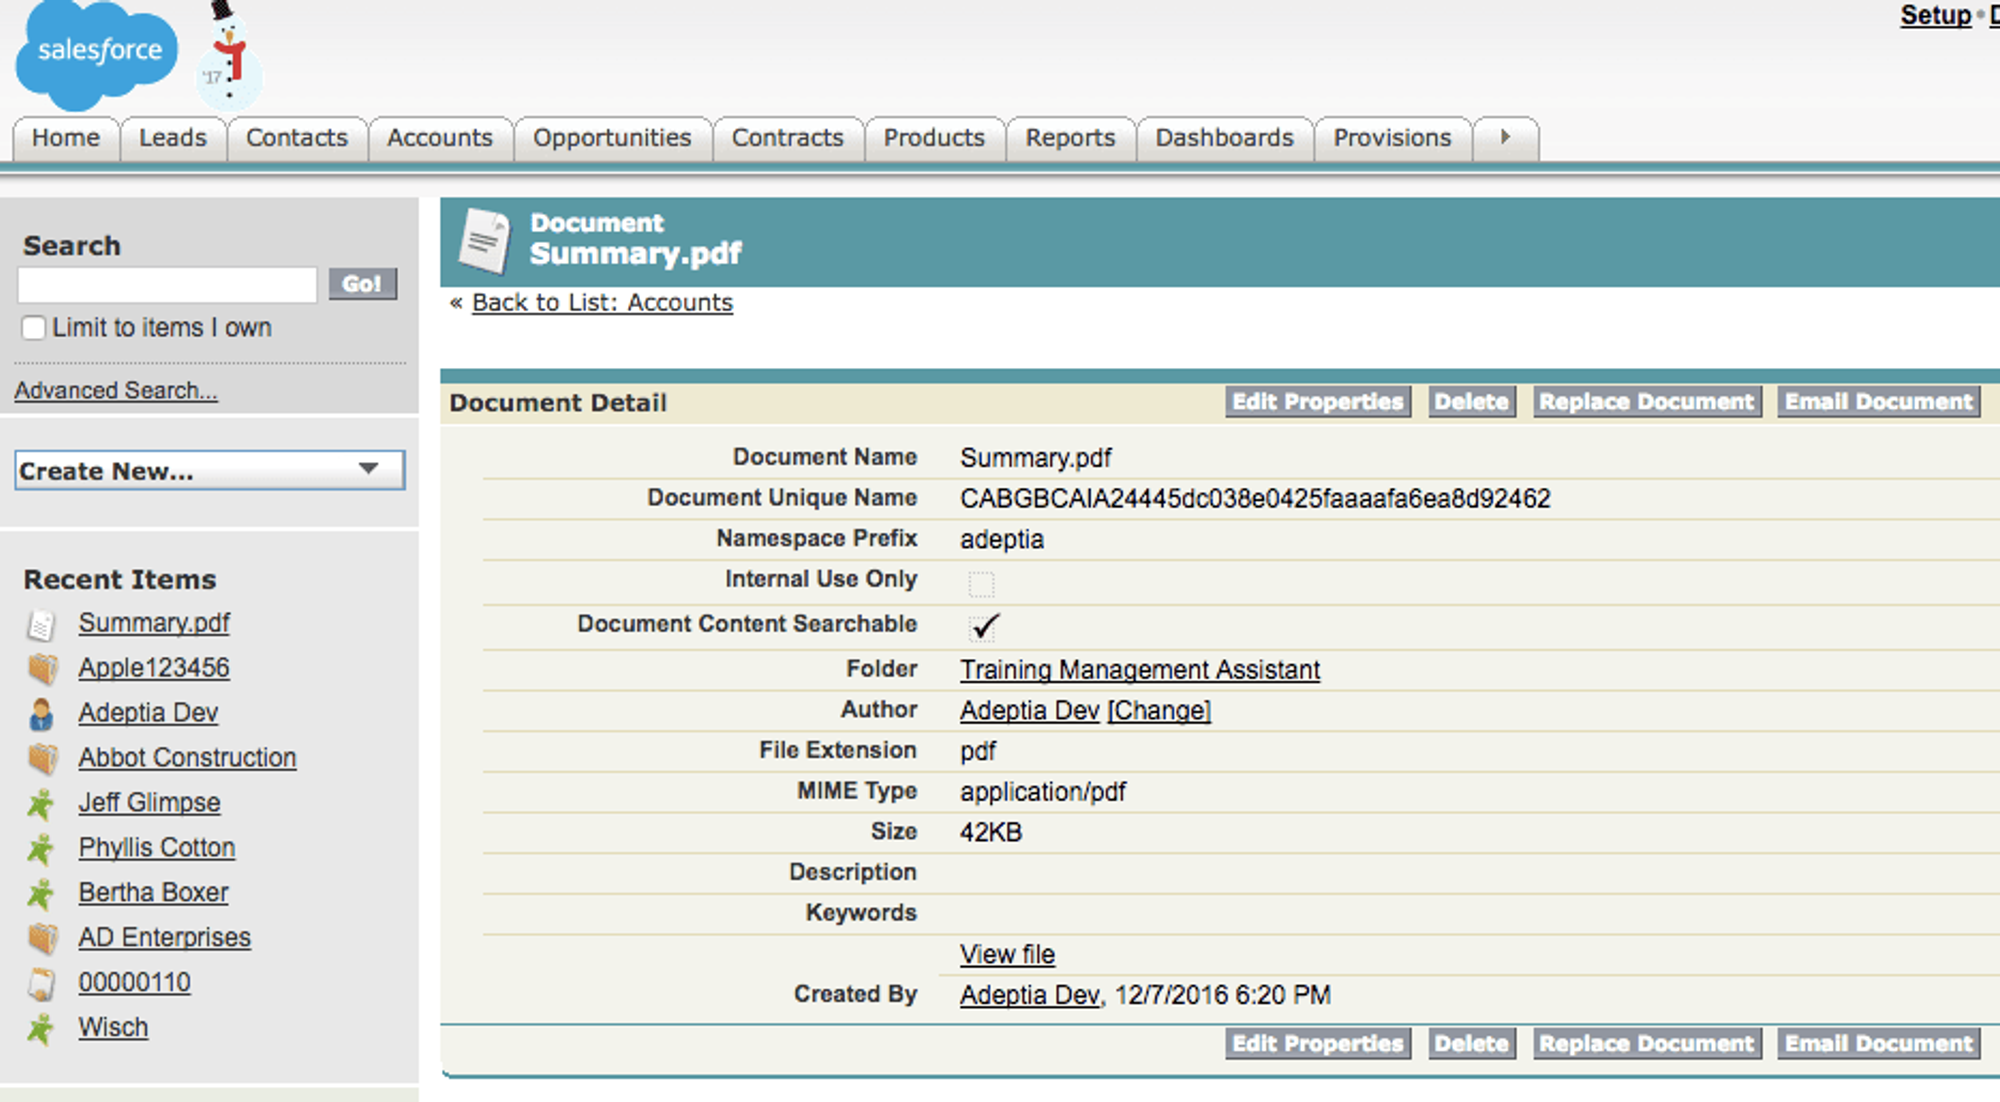
Task: Click the Summary.pdf file icon in Recent Items
Action: [x=41, y=625]
